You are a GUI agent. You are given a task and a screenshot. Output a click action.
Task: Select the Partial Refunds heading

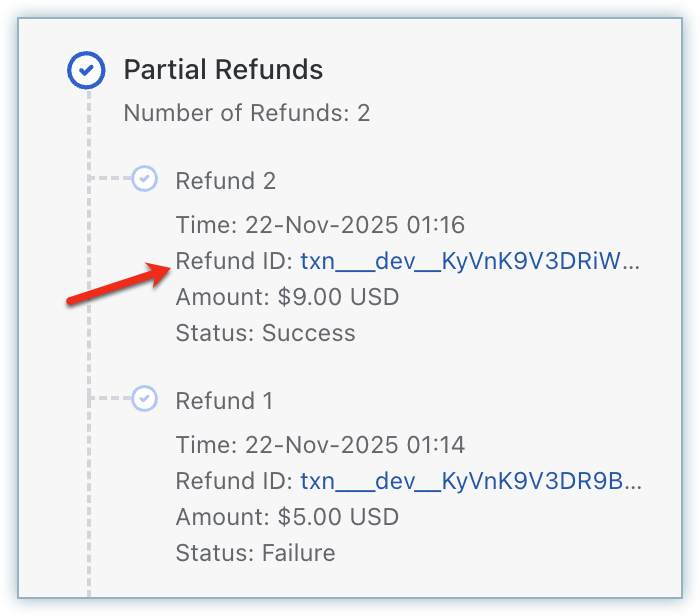point(223,70)
